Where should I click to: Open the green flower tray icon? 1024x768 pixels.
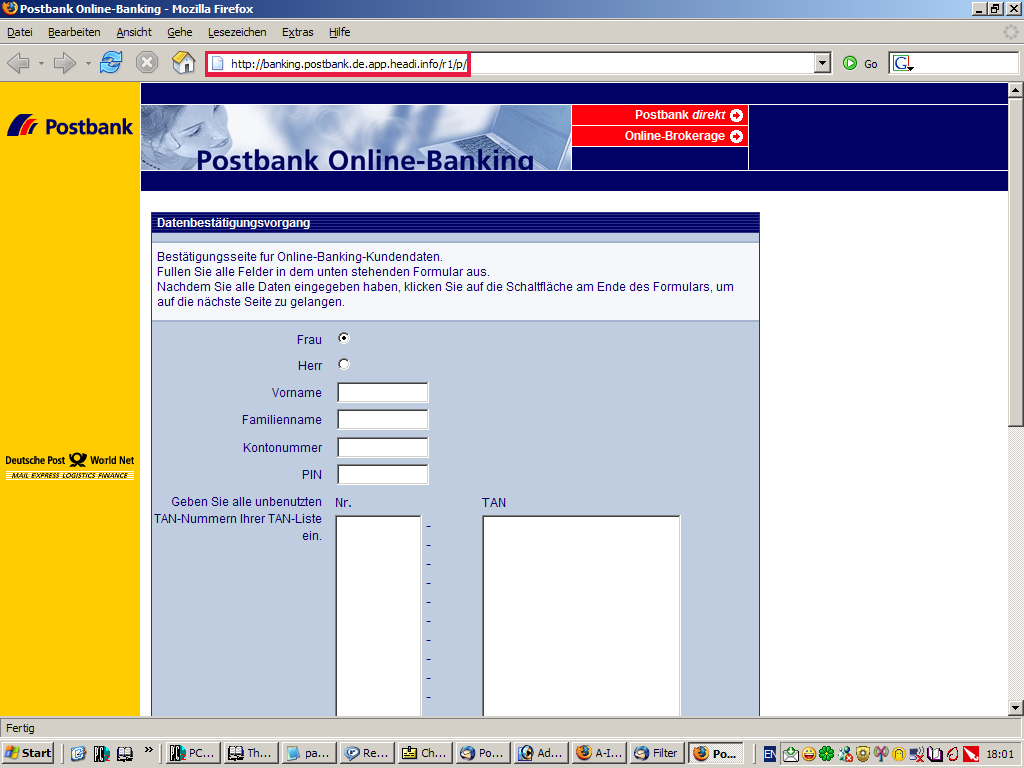827,754
